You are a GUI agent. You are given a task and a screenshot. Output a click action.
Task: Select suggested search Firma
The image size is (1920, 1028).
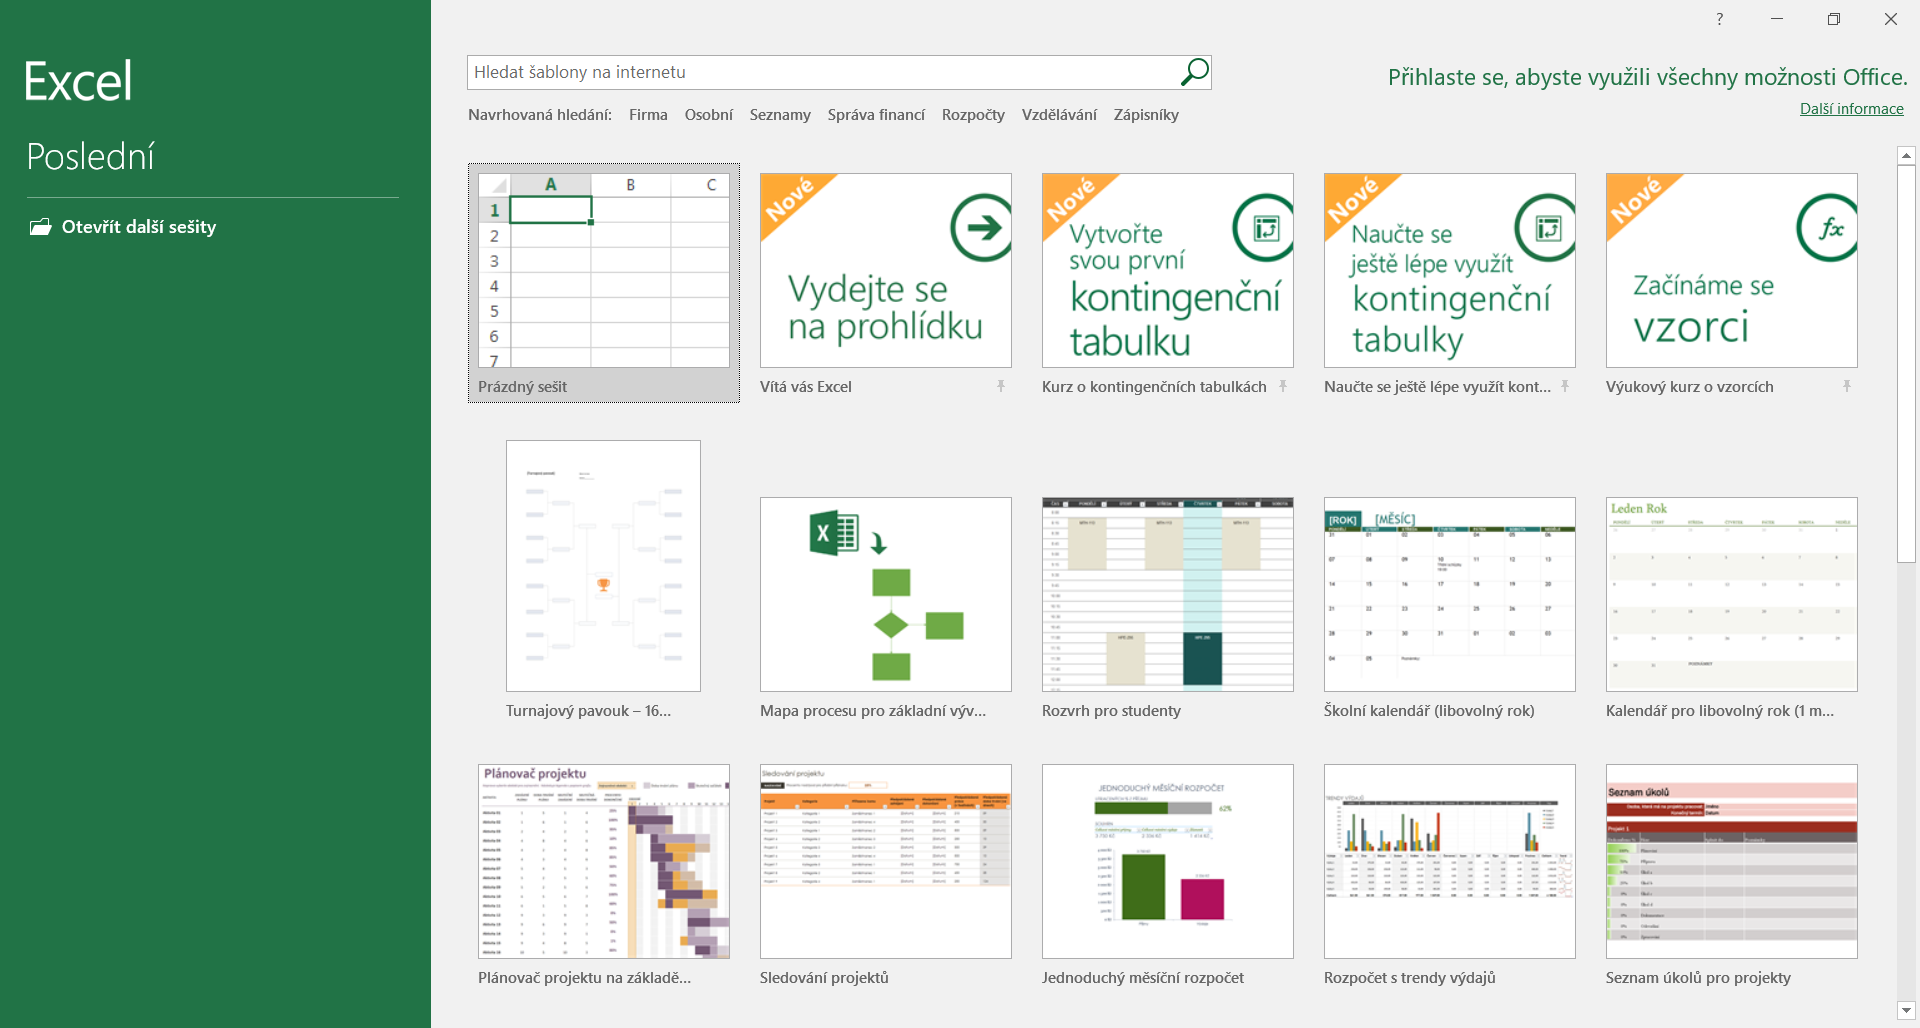pyautogui.click(x=648, y=115)
